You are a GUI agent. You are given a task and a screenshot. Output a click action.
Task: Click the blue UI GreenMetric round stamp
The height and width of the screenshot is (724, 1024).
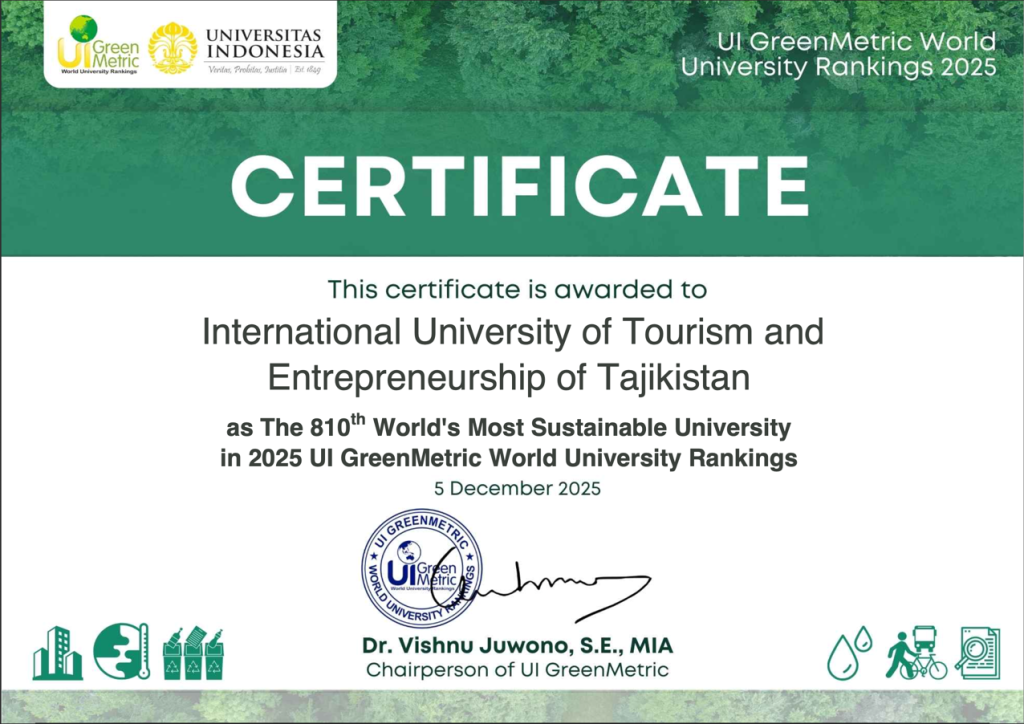420,568
